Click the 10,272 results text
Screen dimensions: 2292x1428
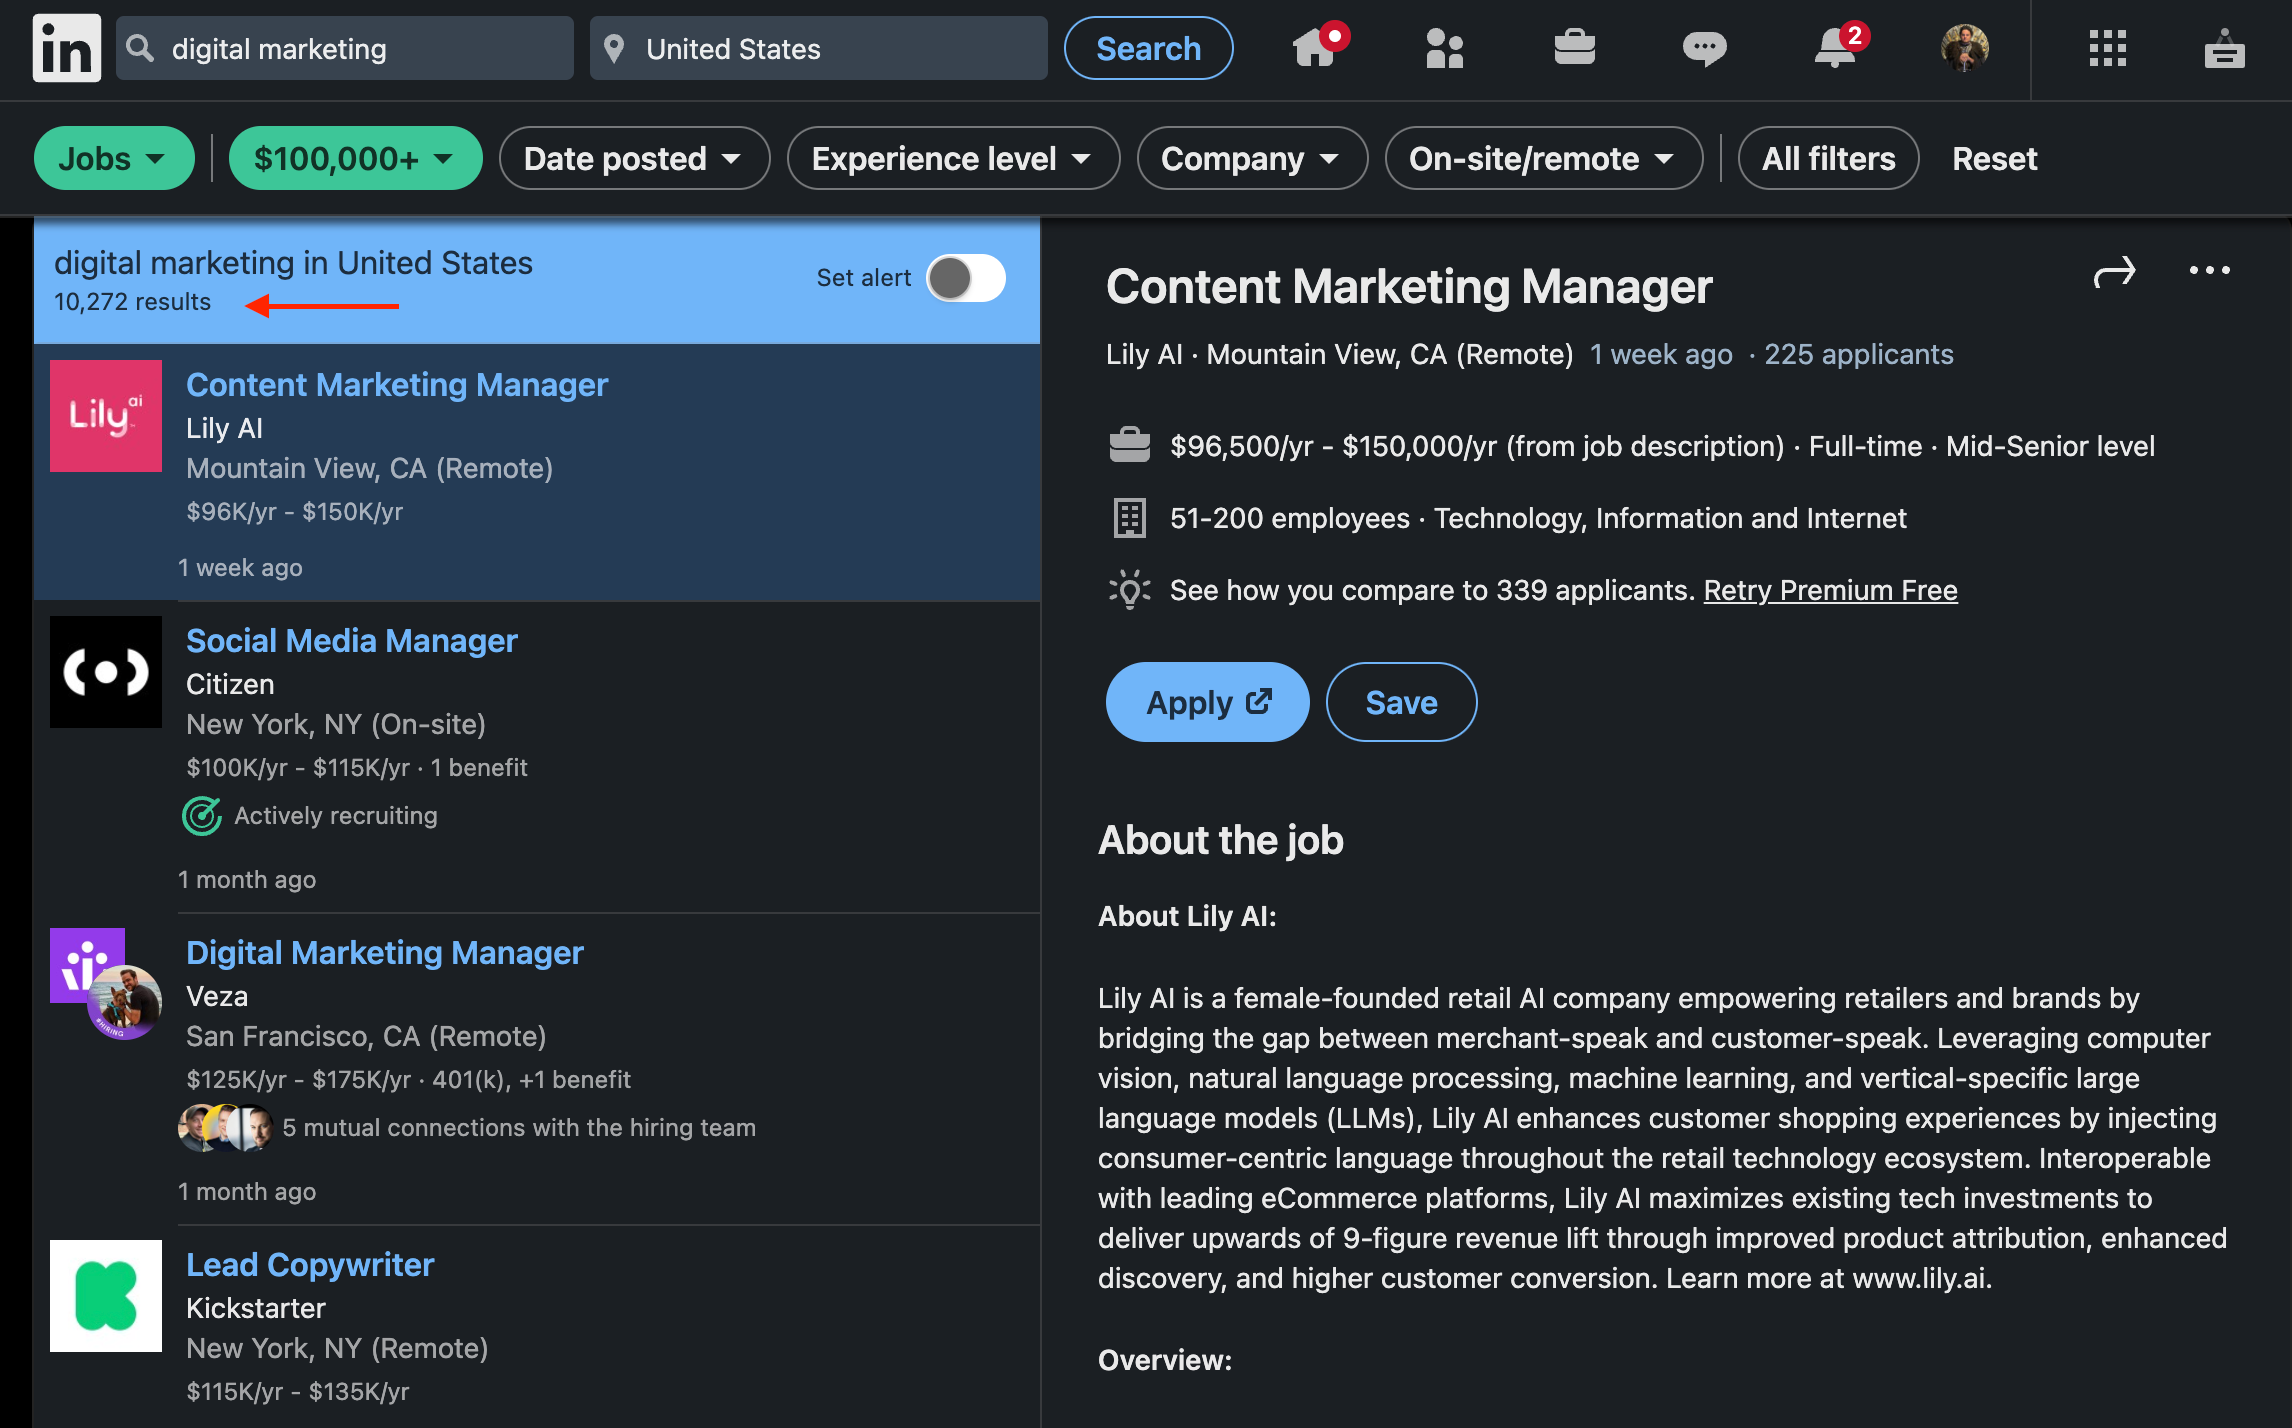[132, 301]
